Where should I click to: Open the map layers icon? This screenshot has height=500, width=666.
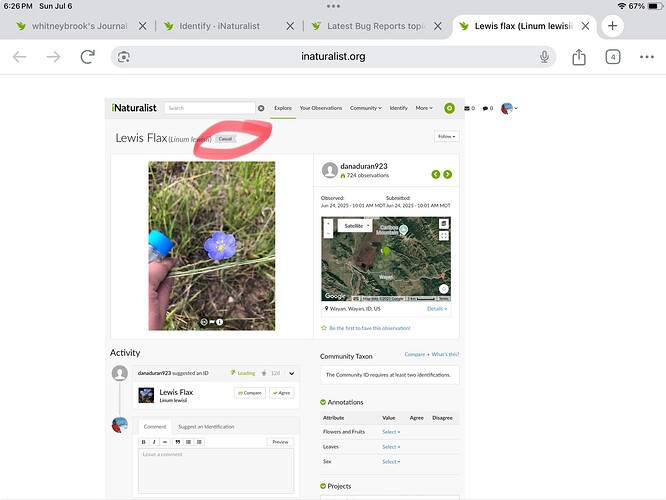(x=443, y=223)
